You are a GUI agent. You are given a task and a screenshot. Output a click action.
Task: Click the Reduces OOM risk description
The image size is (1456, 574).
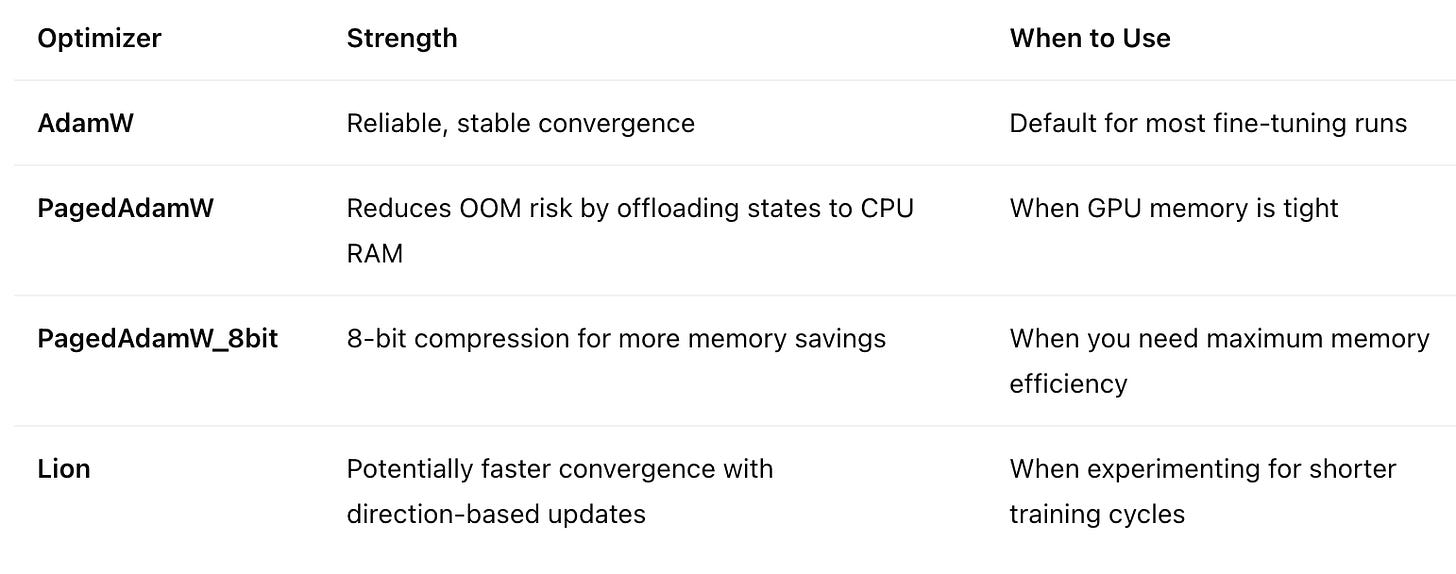click(630, 231)
